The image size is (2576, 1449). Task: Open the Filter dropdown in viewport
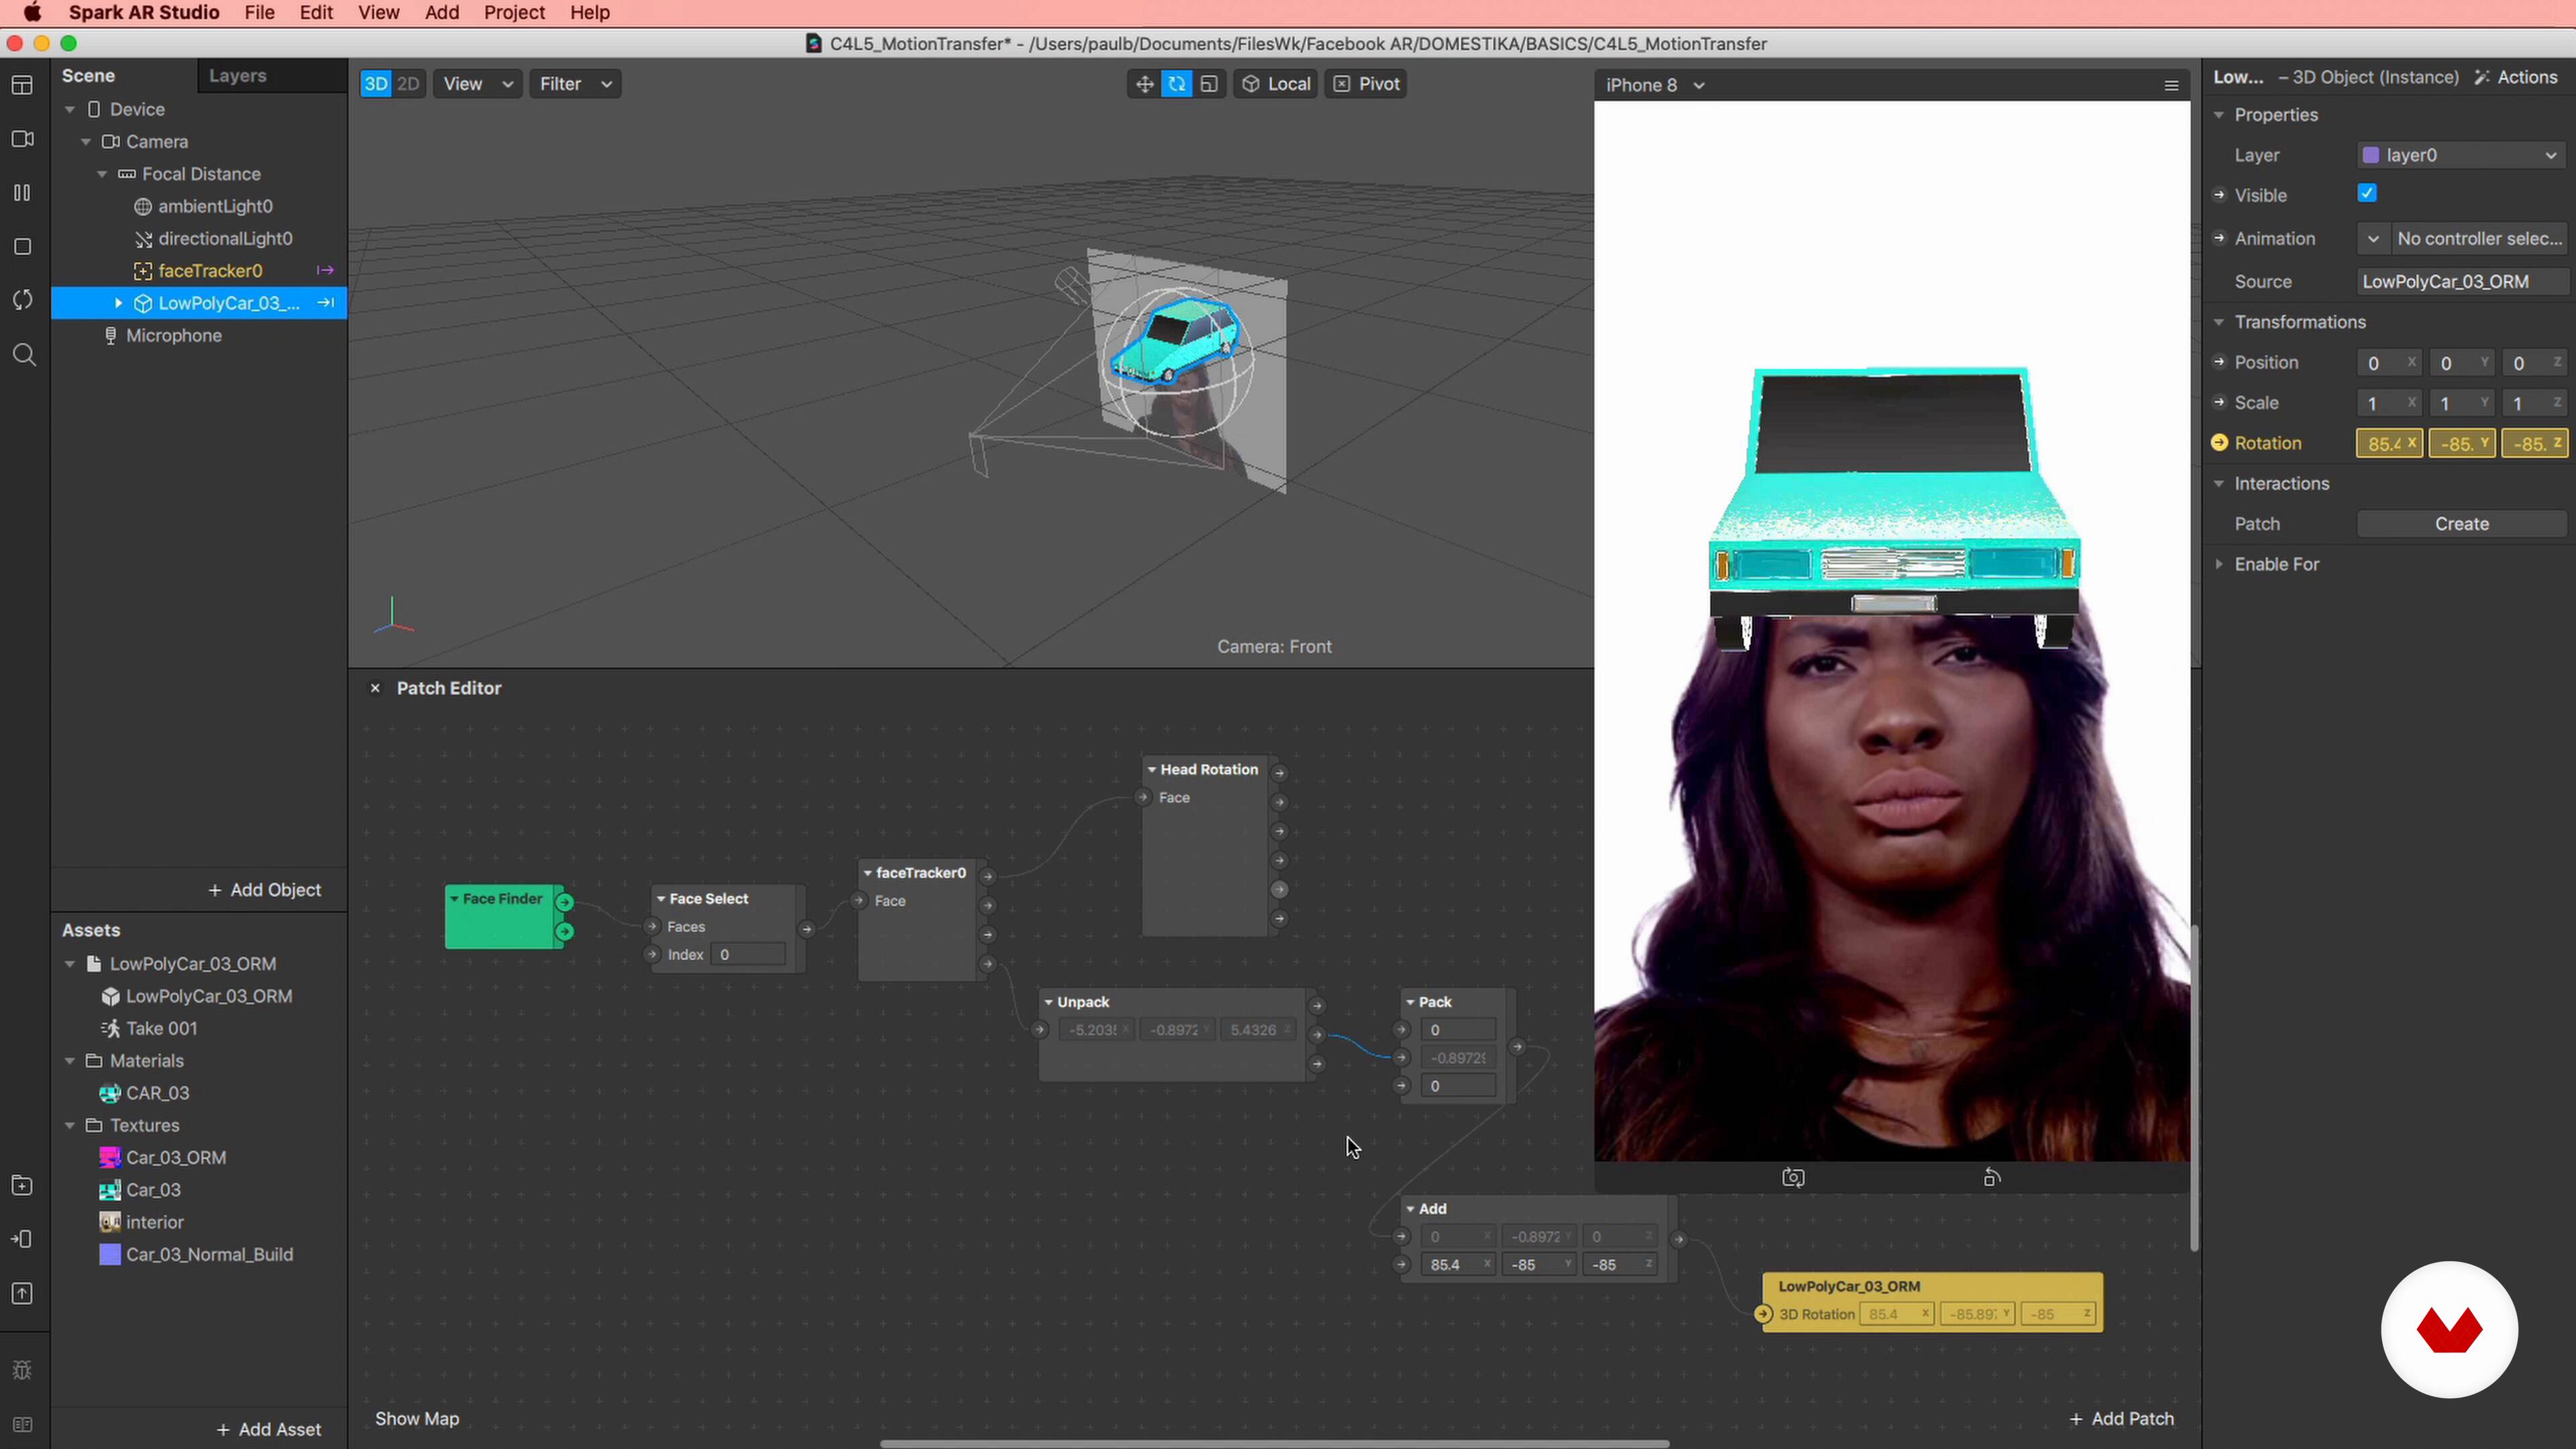pyautogui.click(x=574, y=84)
